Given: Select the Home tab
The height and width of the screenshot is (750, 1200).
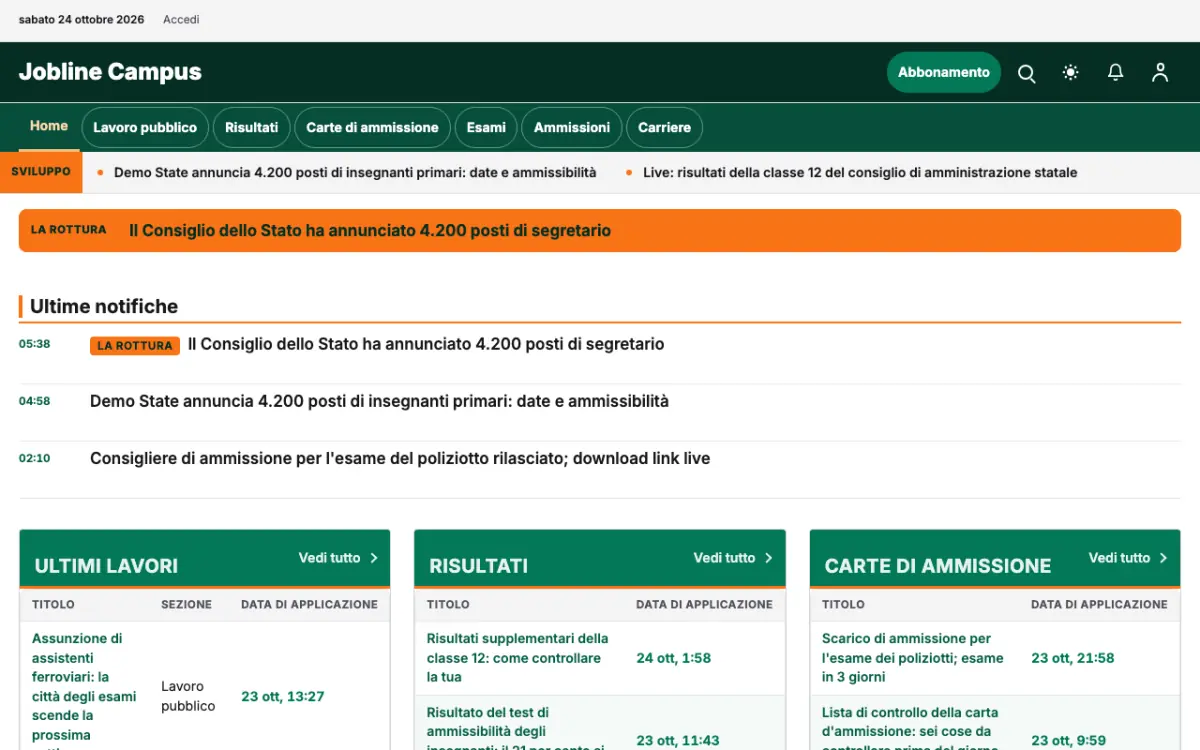Looking at the screenshot, I should click(x=49, y=126).
